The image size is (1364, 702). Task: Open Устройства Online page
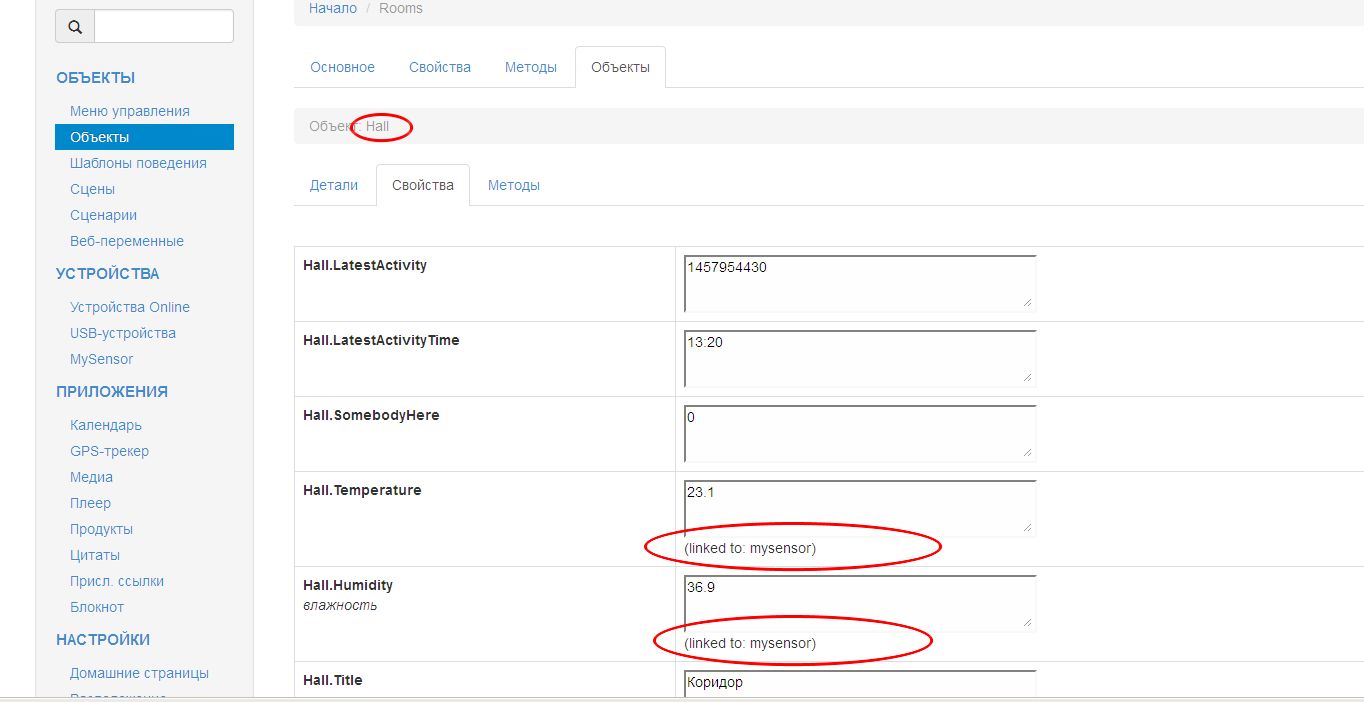(129, 307)
